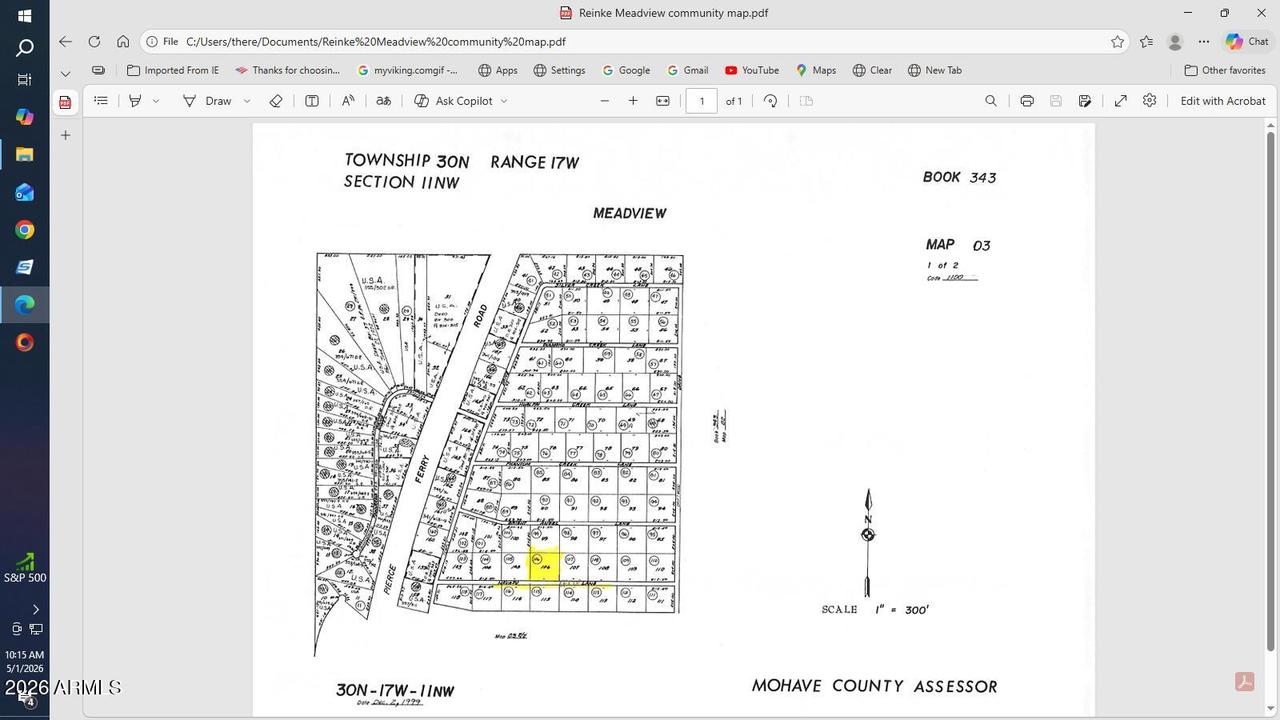Open PDF viewer settings gear

[1150, 101]
